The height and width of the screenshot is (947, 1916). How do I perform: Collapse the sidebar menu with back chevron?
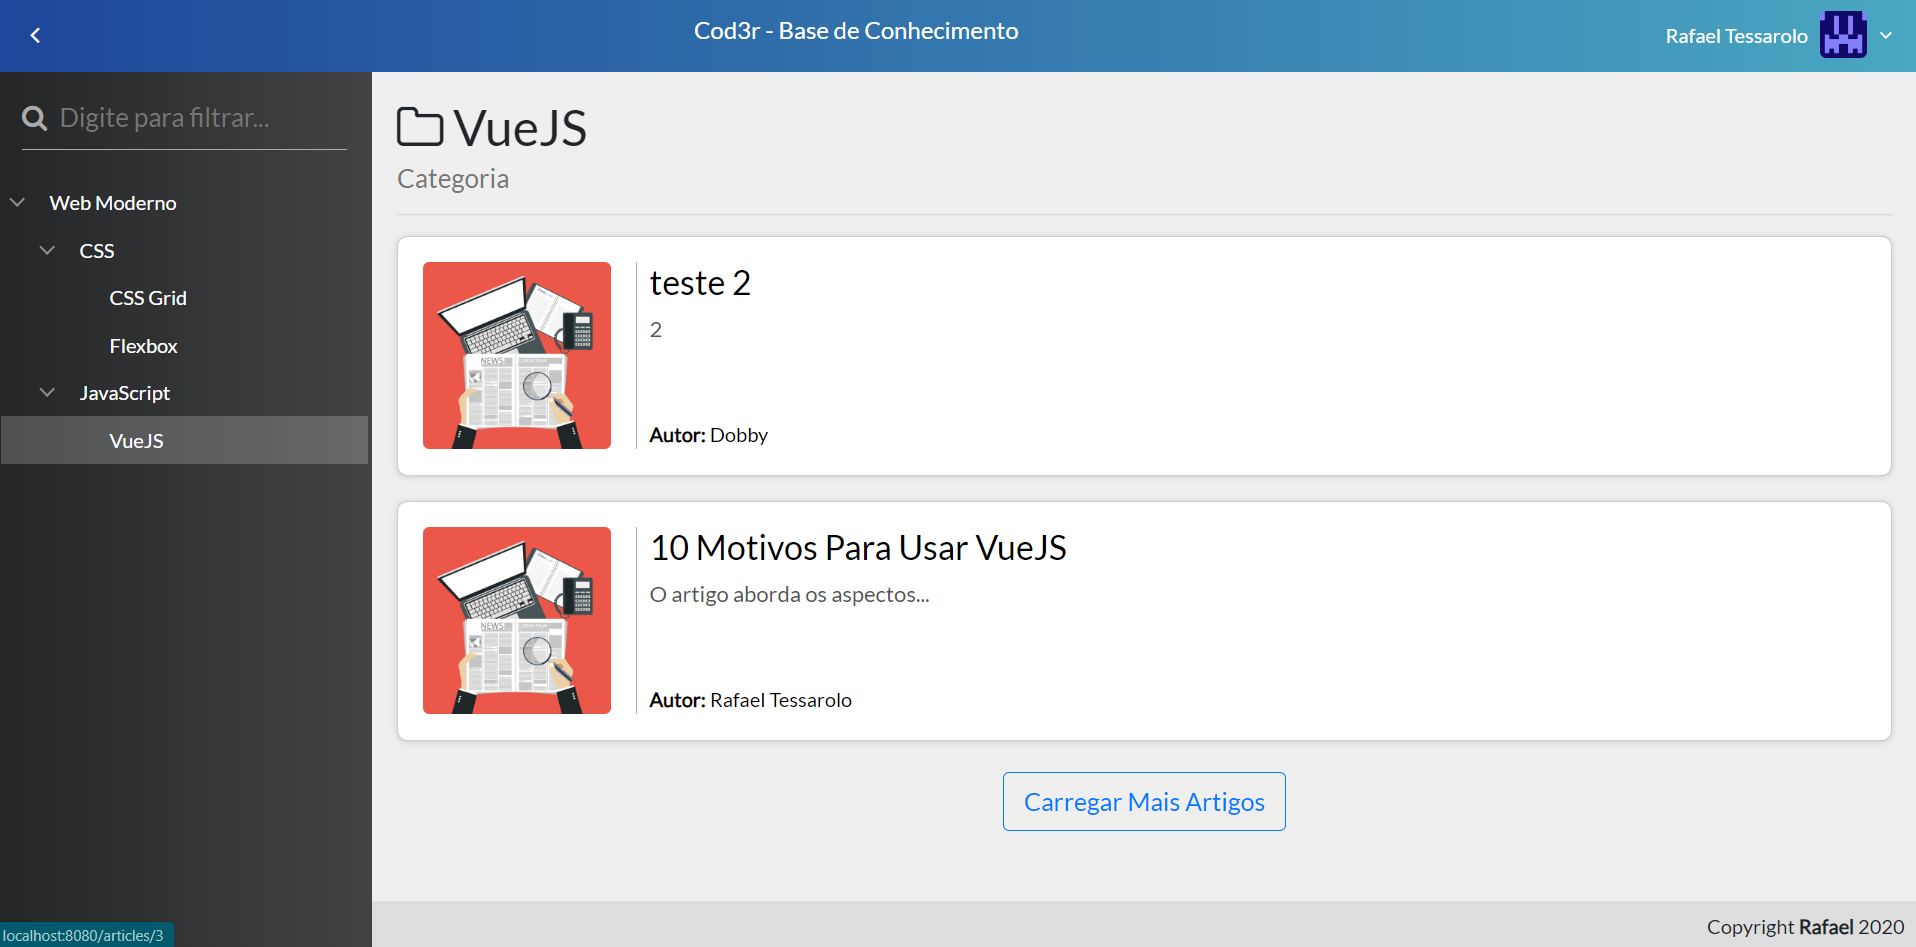(36, 36)
